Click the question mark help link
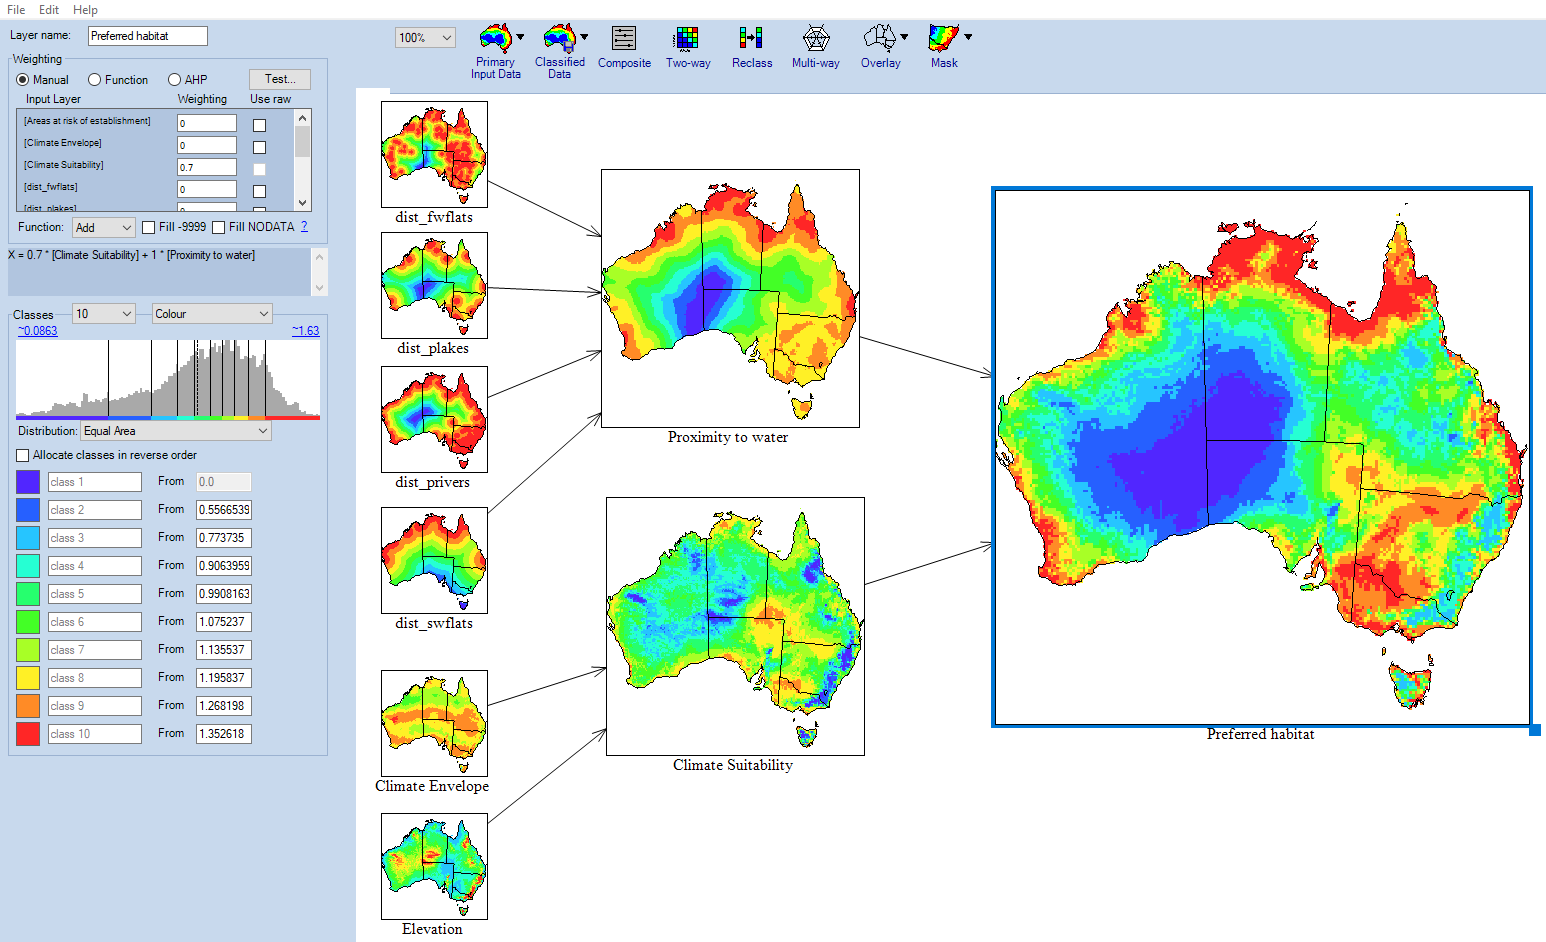Viewport: 1546px width, 942px height. [304, 227]
